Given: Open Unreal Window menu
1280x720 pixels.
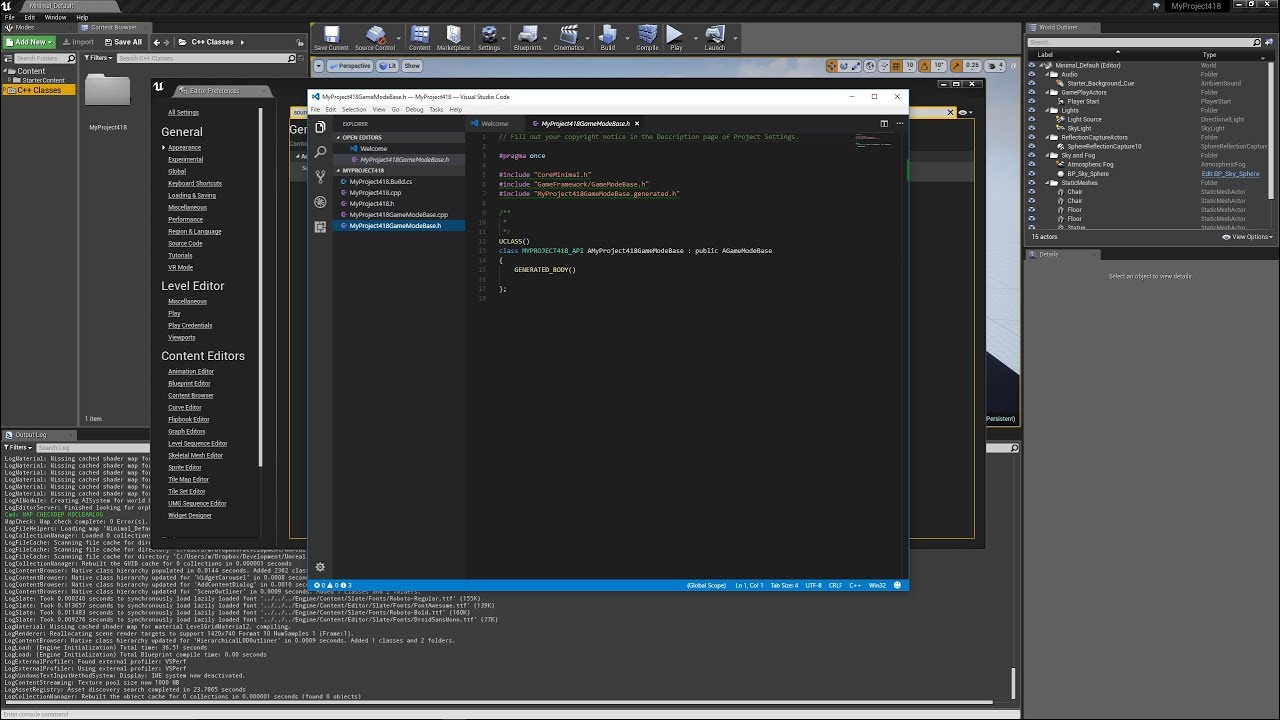Looking at the screenshot, I should [56, 17].
